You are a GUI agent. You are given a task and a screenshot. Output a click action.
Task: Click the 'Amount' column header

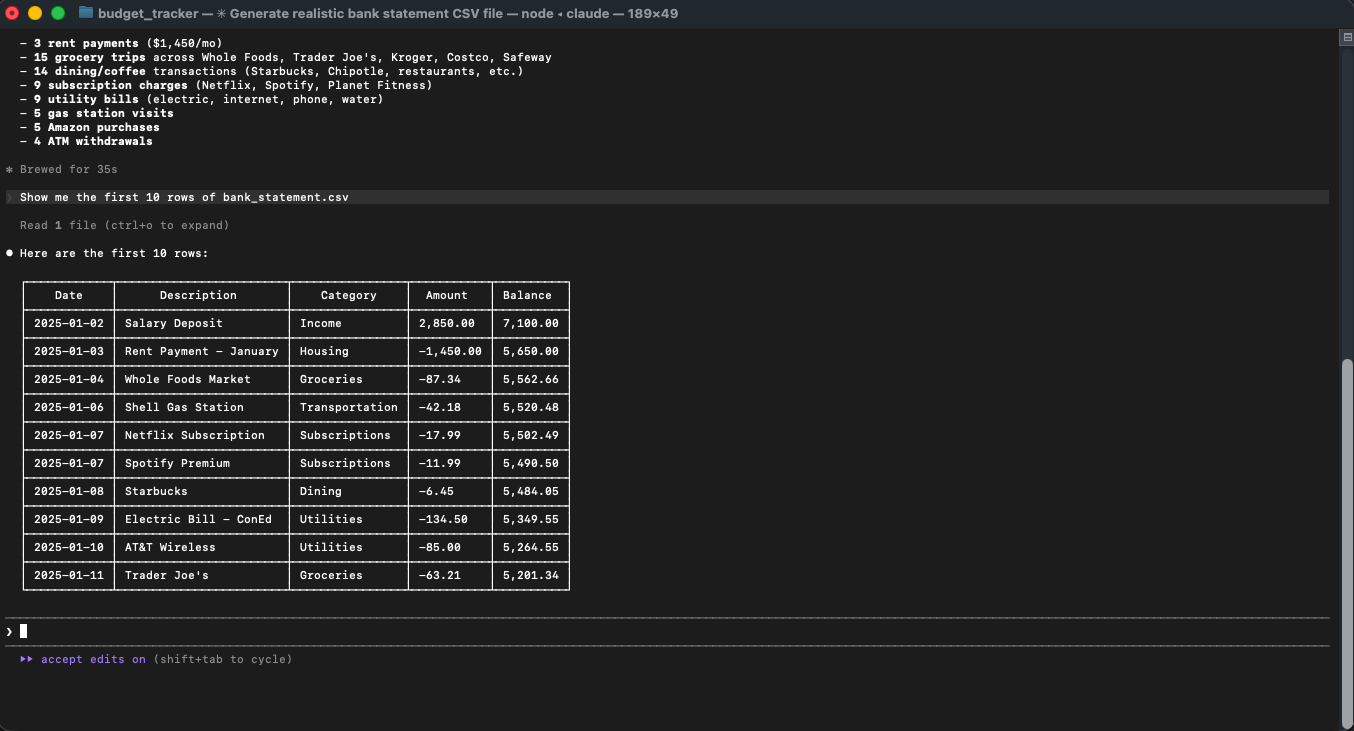click(x=447, y=295)
